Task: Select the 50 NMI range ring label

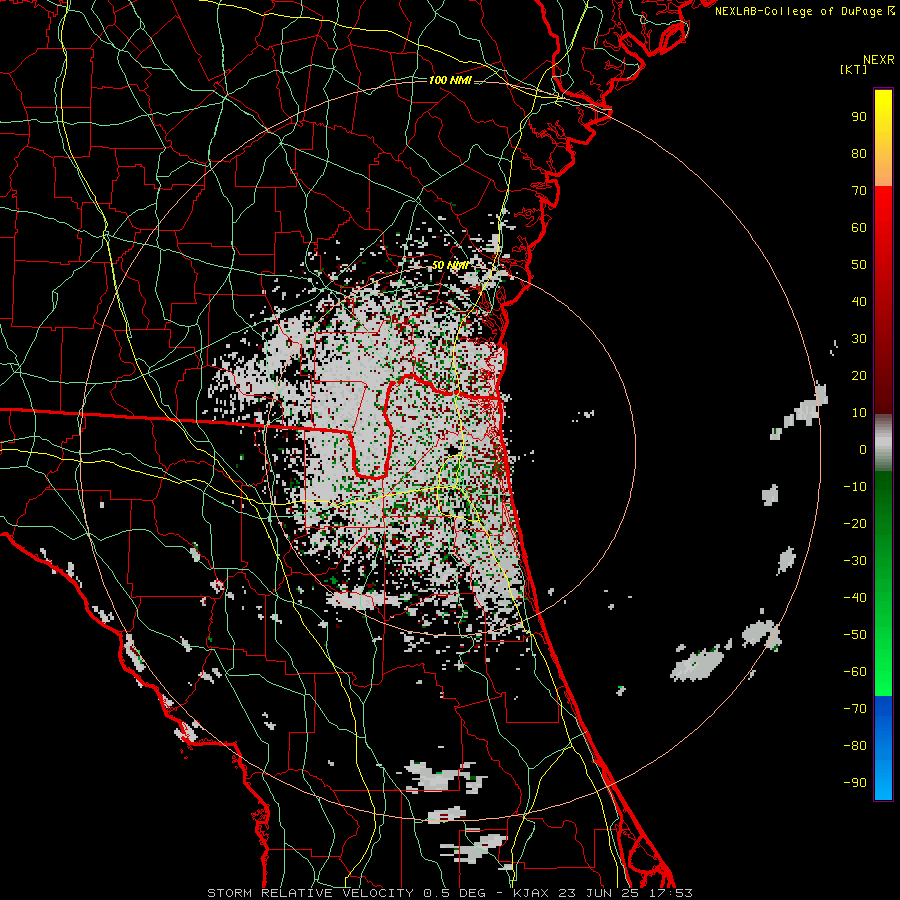Action: (x=450, y=265)
